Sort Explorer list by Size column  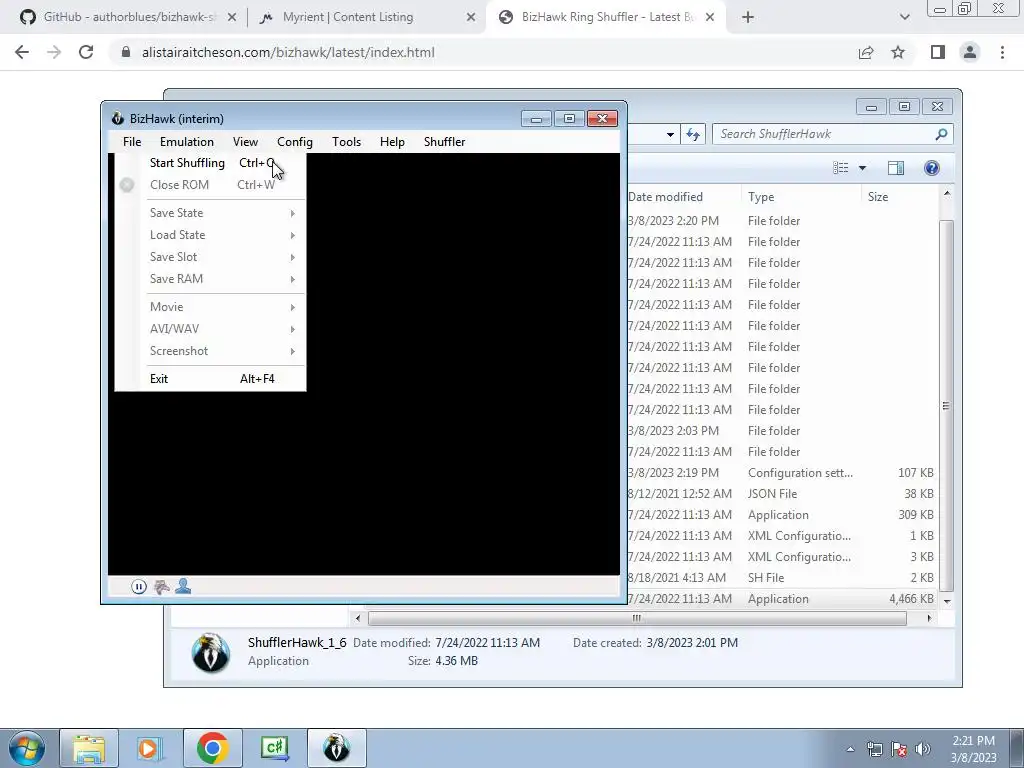pos(900,197)
